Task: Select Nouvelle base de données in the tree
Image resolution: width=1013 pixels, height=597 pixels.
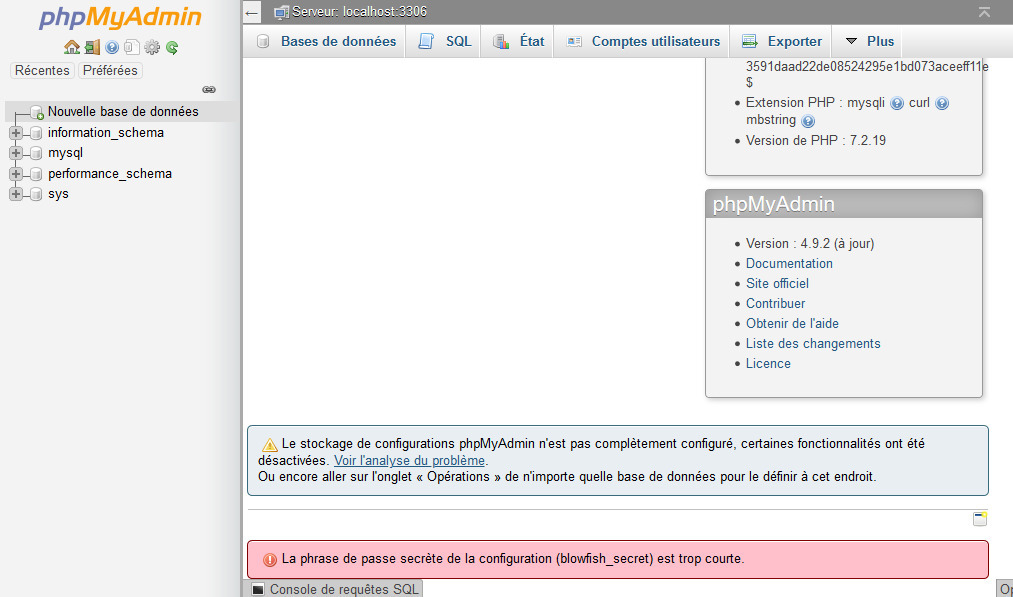Action: 123,112
